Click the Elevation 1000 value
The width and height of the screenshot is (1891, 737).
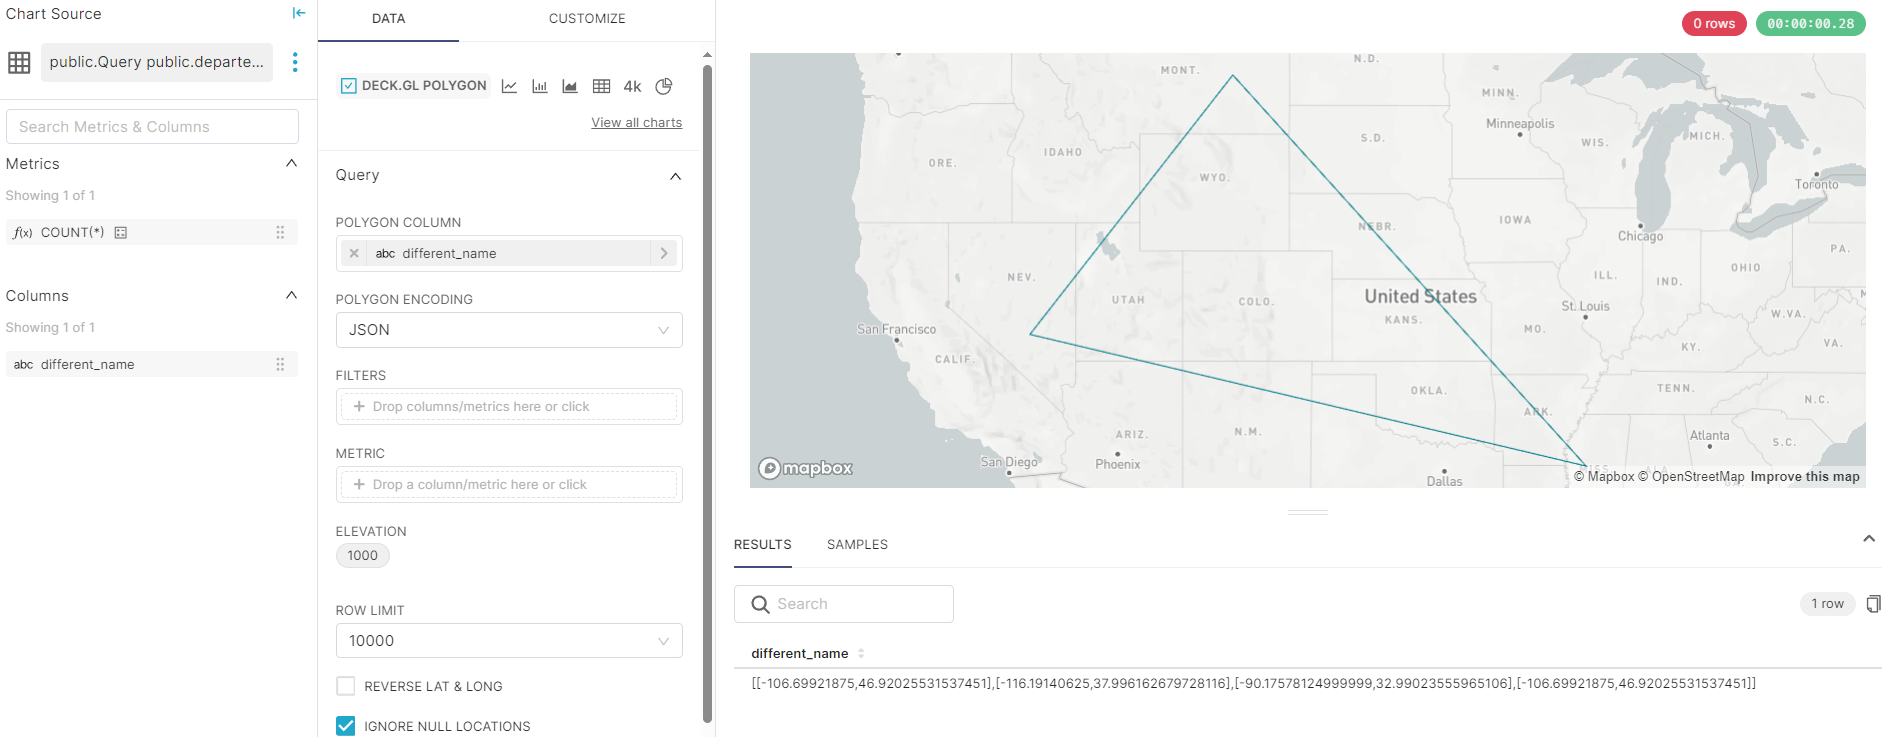(363, 556)
